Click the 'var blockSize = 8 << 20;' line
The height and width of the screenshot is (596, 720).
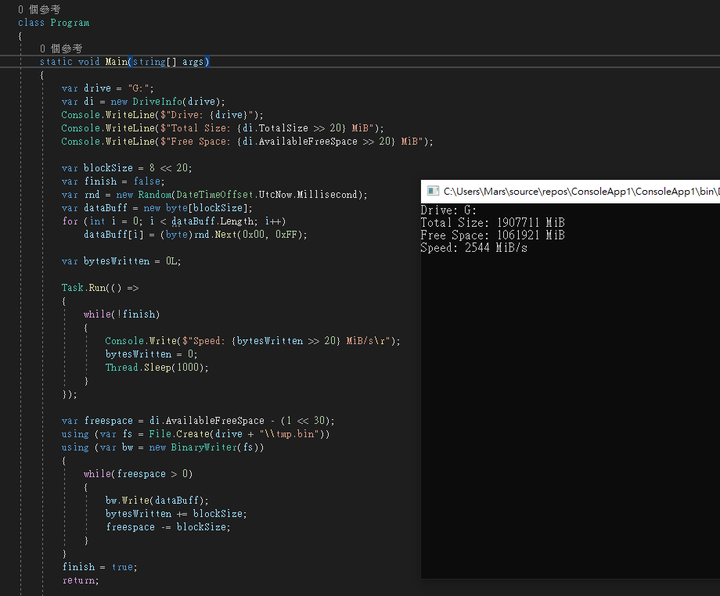pyautogui.click(x=127, y=168)
